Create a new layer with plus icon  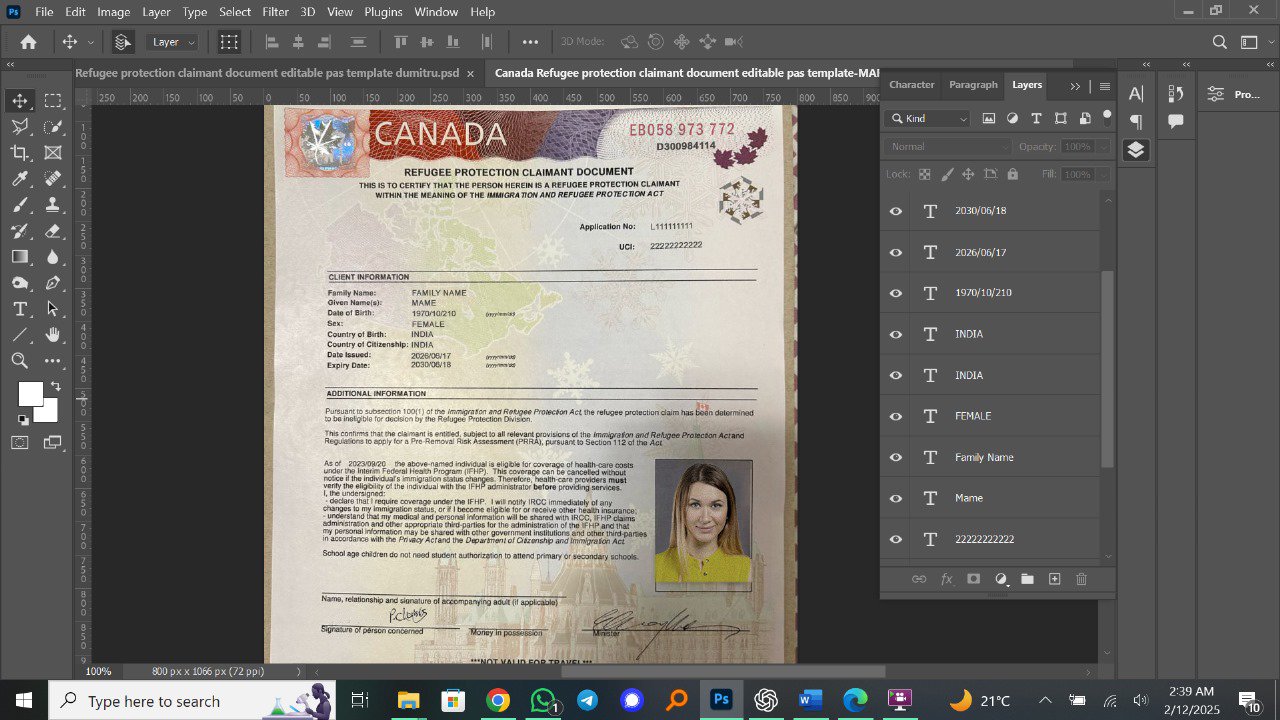click(x=1054, y=579)
